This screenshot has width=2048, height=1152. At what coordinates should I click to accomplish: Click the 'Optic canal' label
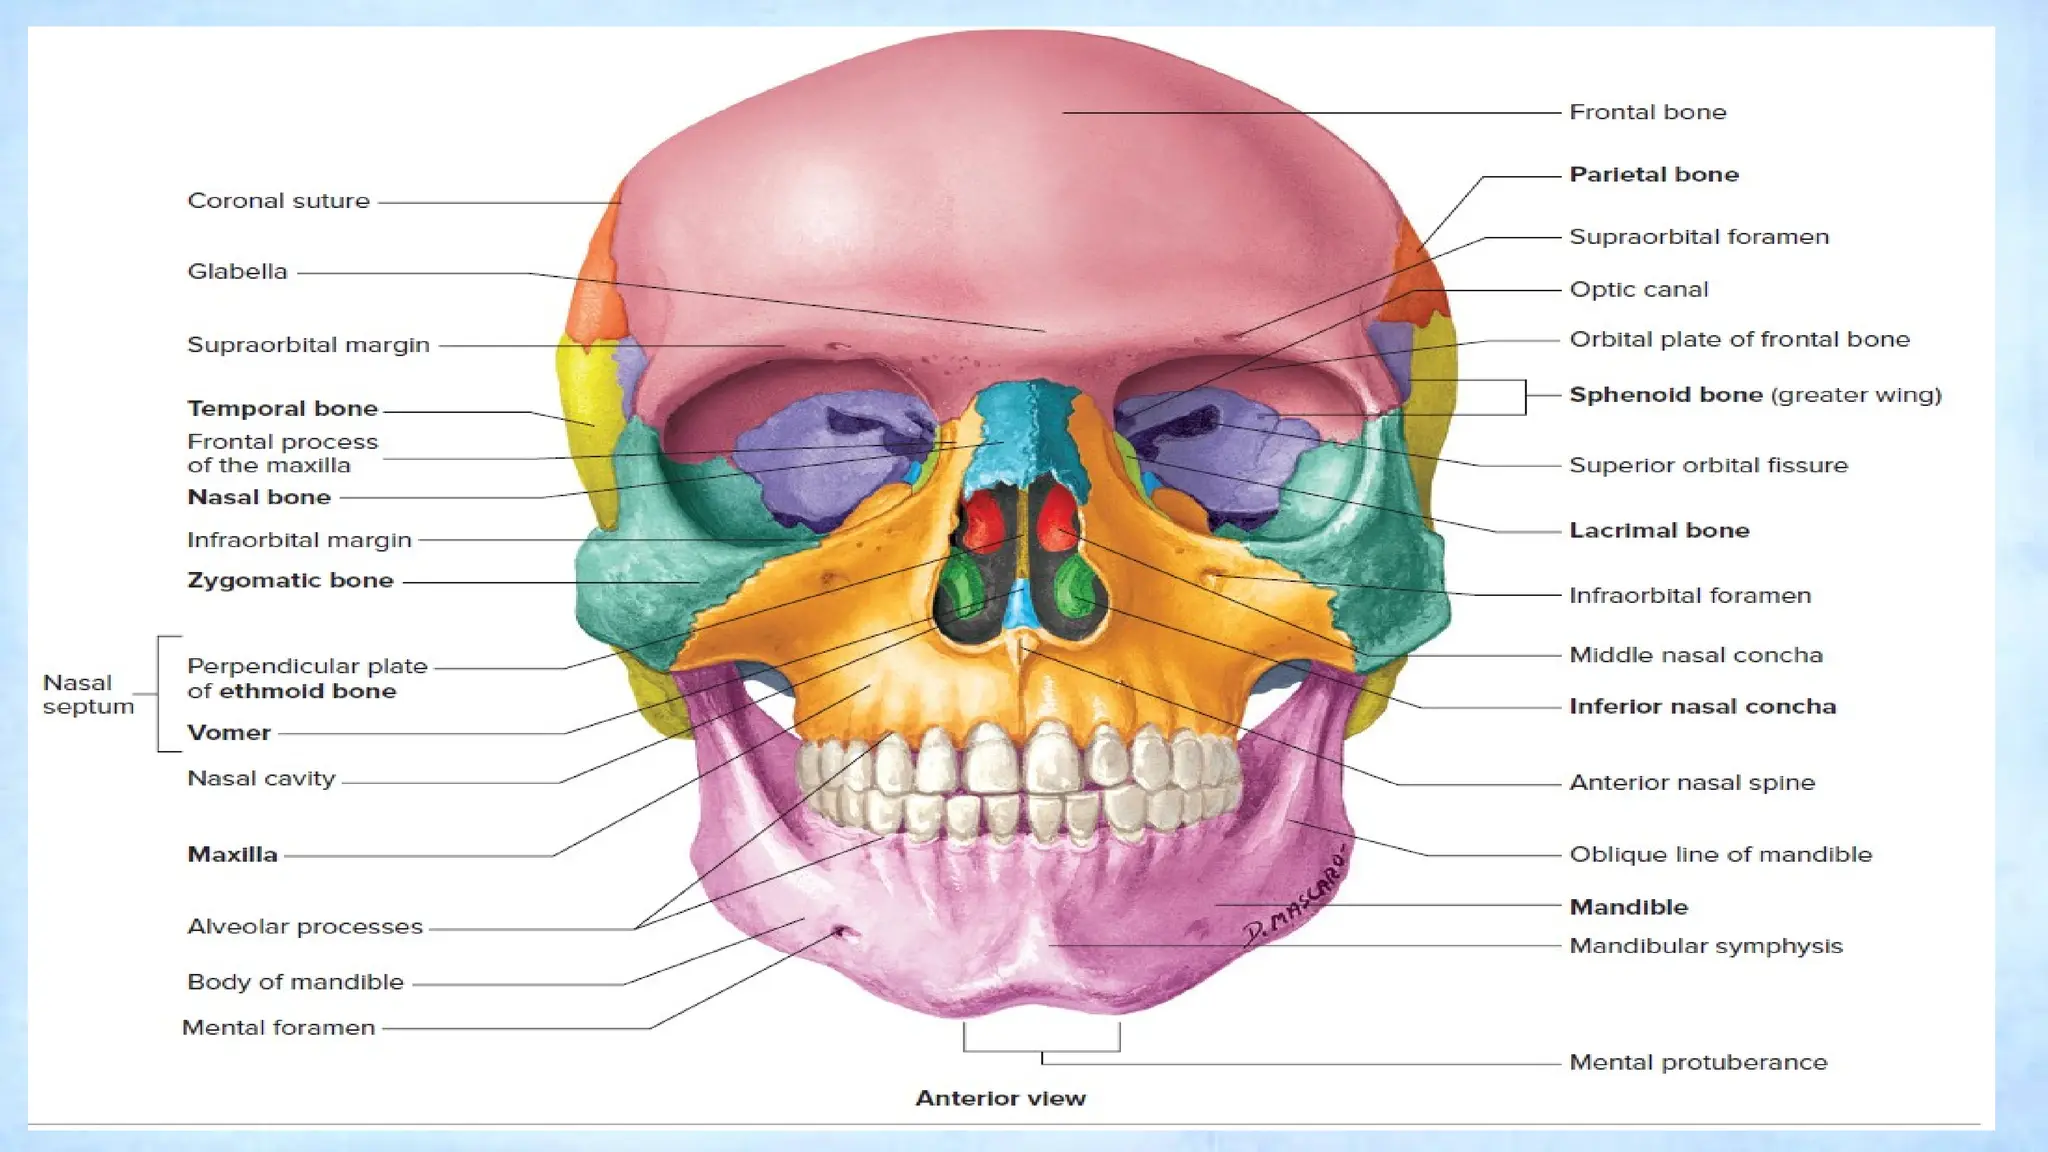pos(1638,290)
